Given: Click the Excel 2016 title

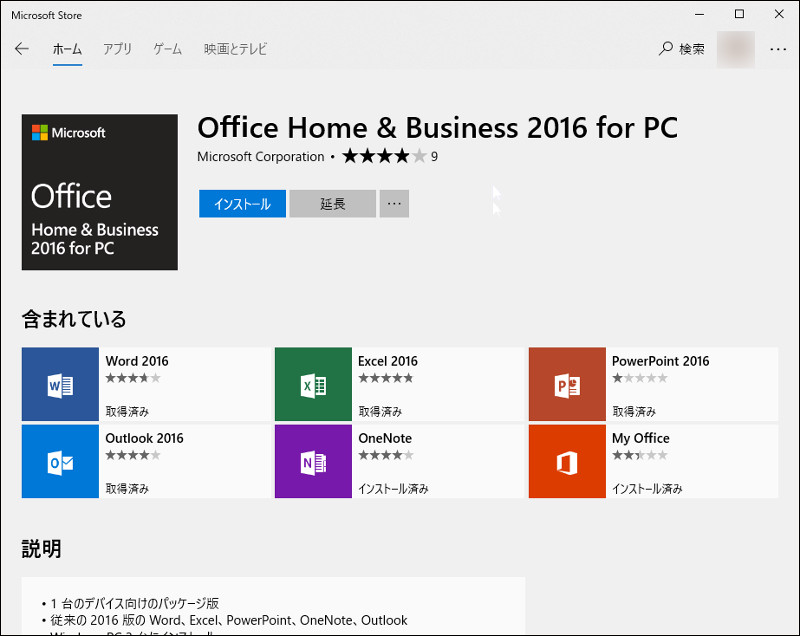Looking at the screenshot, I should (388, 361).
